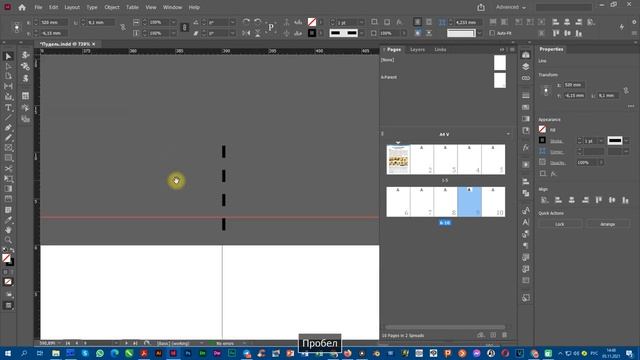Expand Pages panel flyout menu
The width and height of the screenshot is (640, 360).
(x=512, y=49)
